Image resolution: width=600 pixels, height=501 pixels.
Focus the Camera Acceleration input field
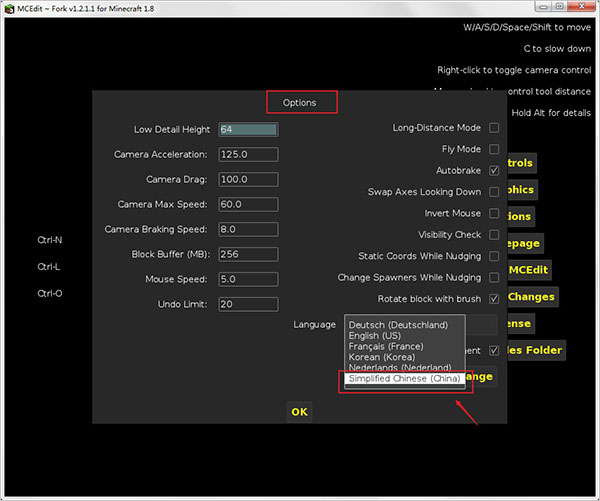point(247,154)
